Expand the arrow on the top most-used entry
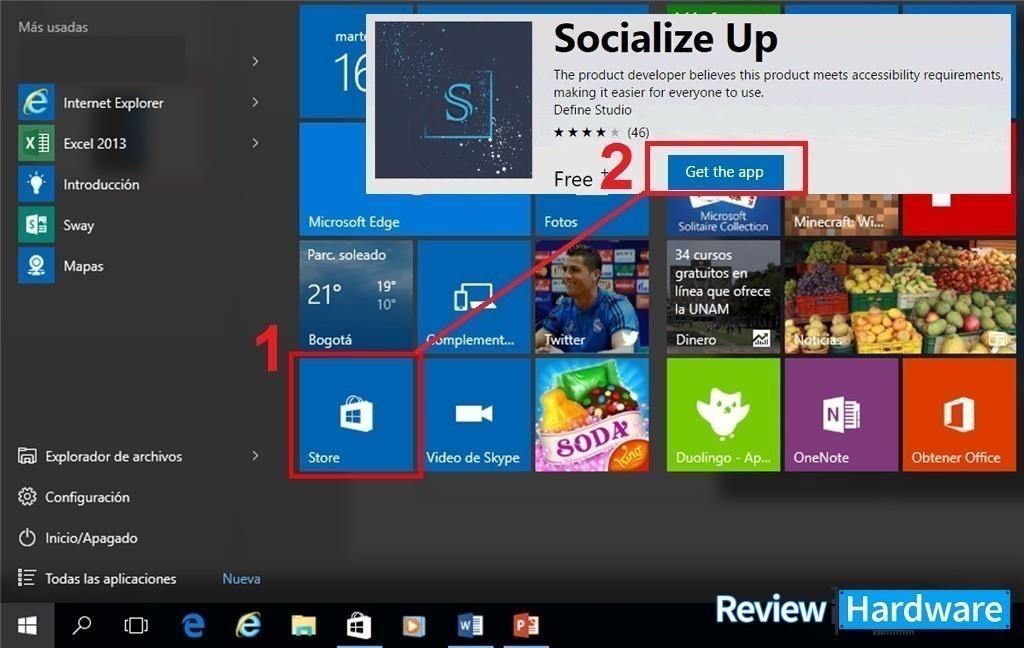 pyautogui.click(x=255, y=61)
